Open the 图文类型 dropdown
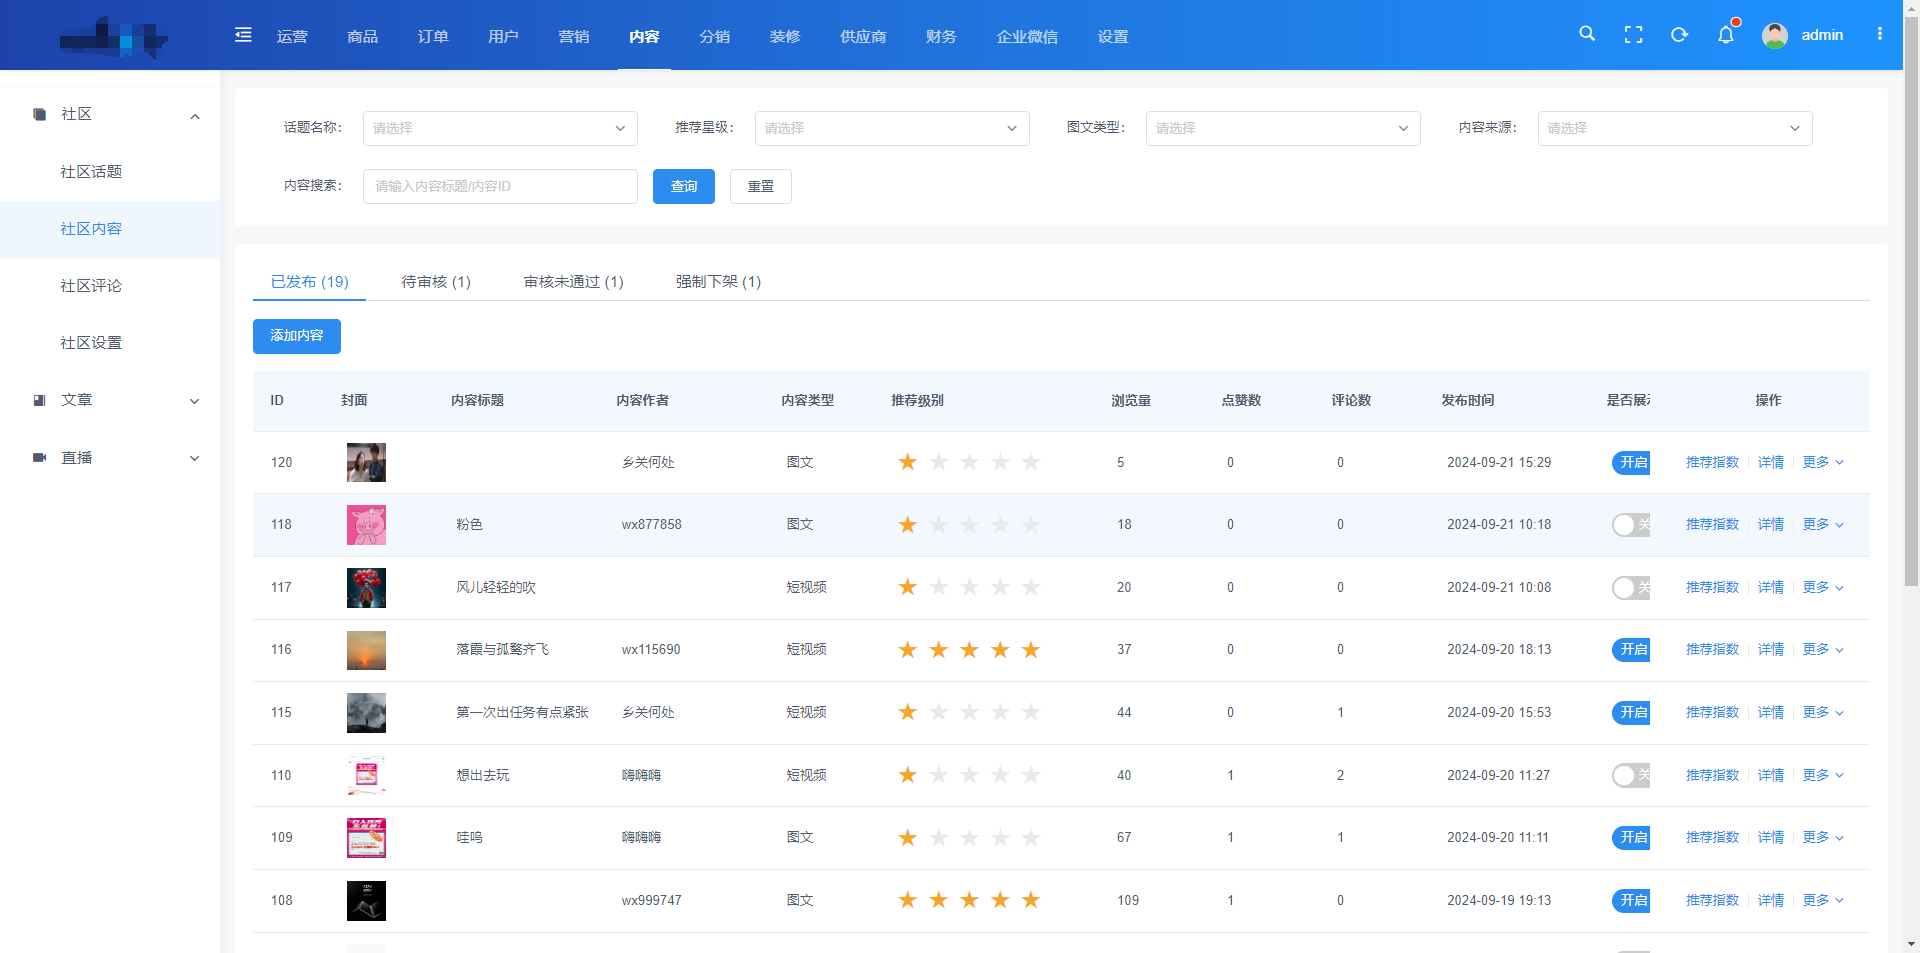1920x953 pixels. pyautogui.click(x=1283, y=128)
